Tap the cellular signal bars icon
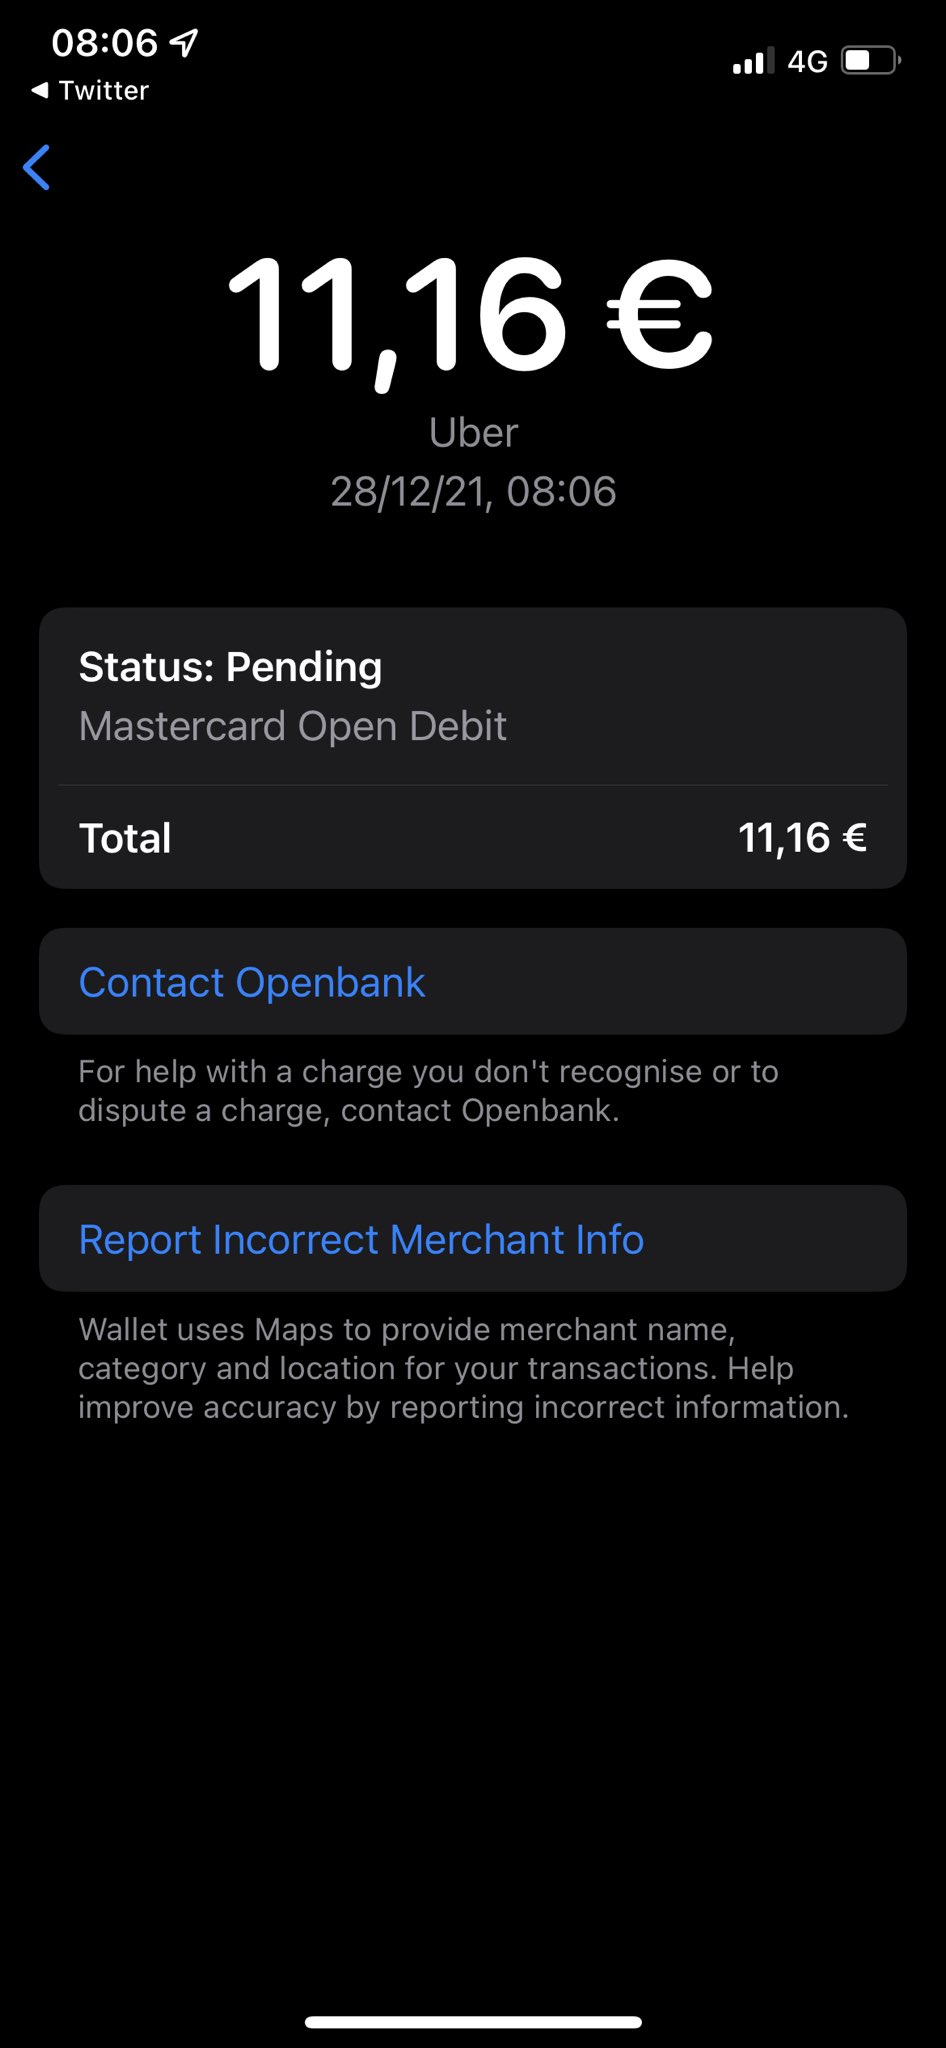This screenshot has width=946, height=2048. (x=753, y=62)
